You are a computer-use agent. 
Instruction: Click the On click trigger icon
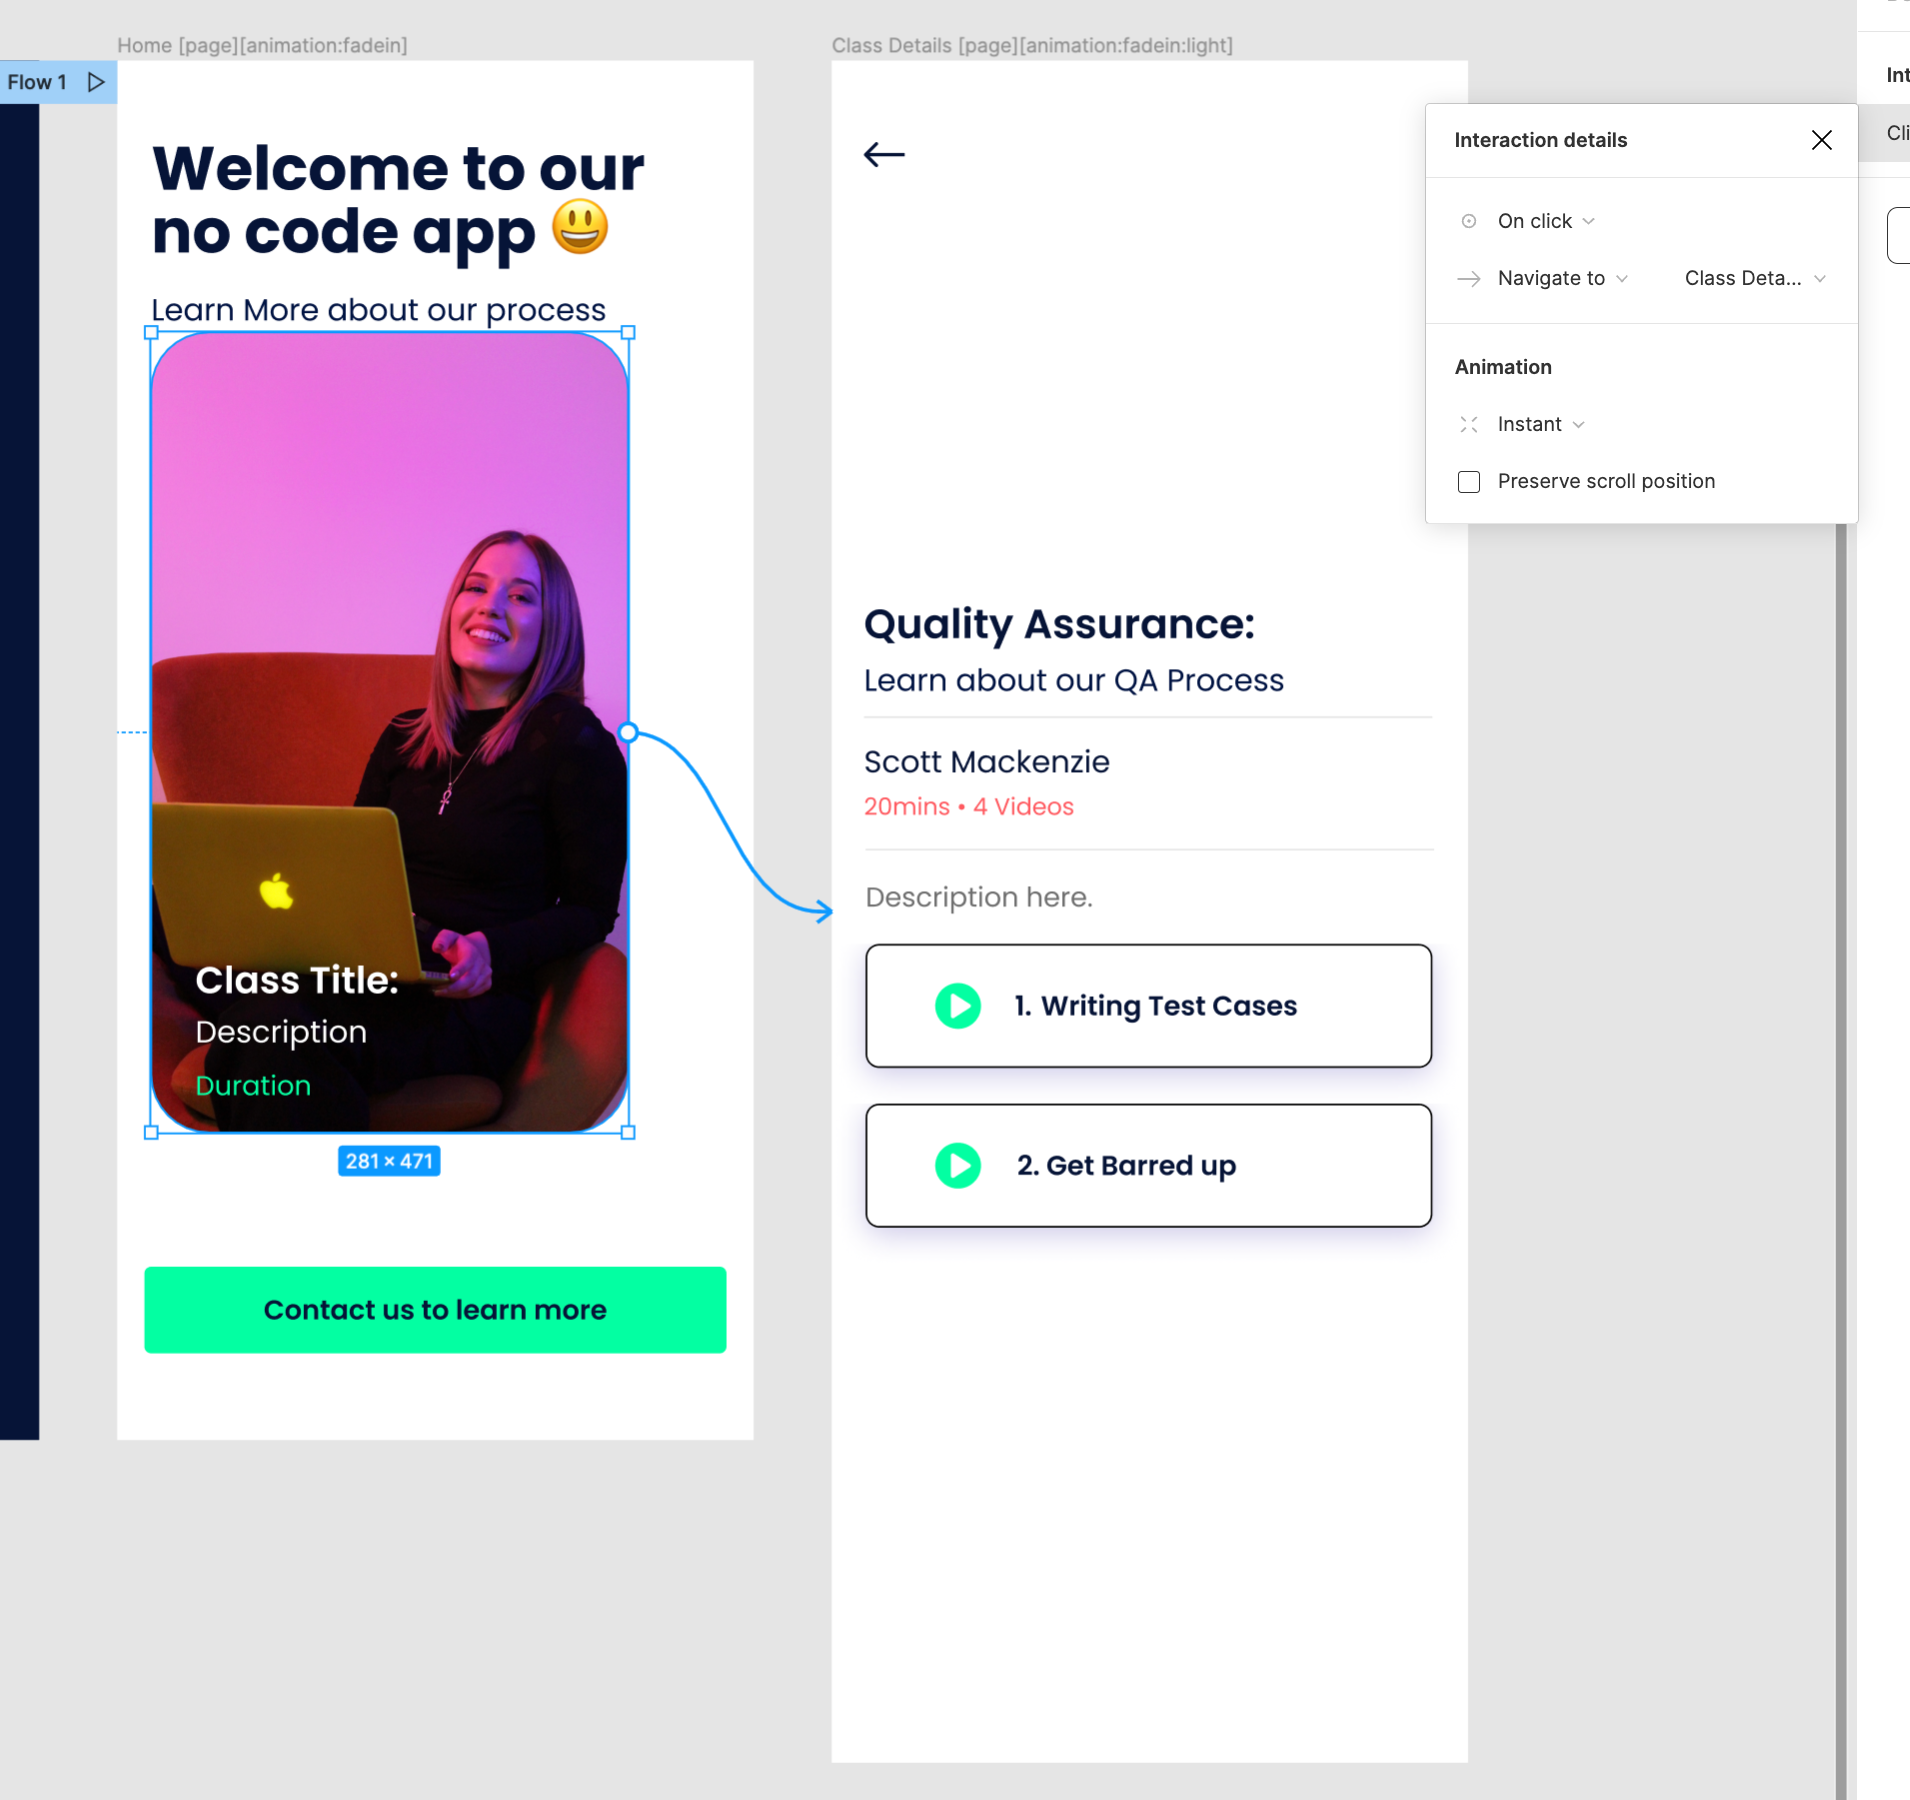(1469, 221)
